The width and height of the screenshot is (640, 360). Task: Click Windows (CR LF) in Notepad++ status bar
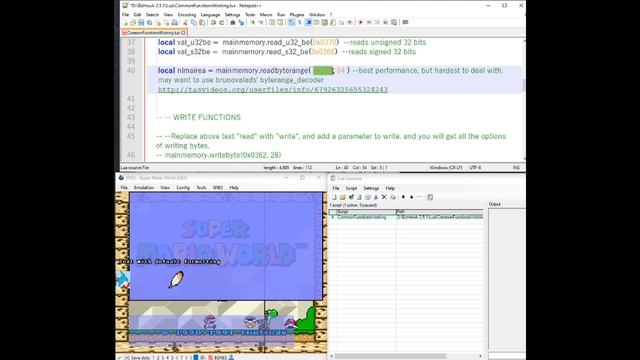click(446, 167)
